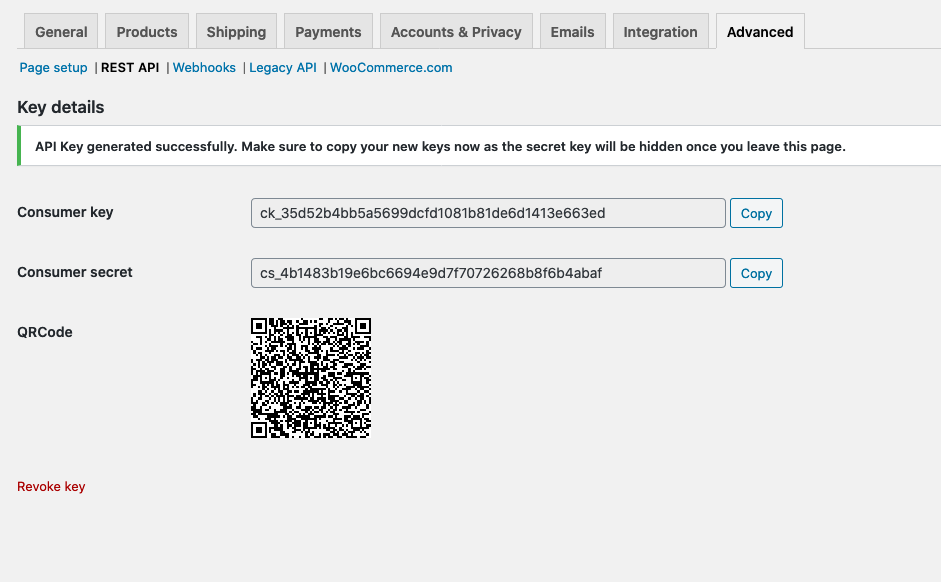Select the REST API sub-section
The width and height of the screenshot is (941, 582).
130,68
